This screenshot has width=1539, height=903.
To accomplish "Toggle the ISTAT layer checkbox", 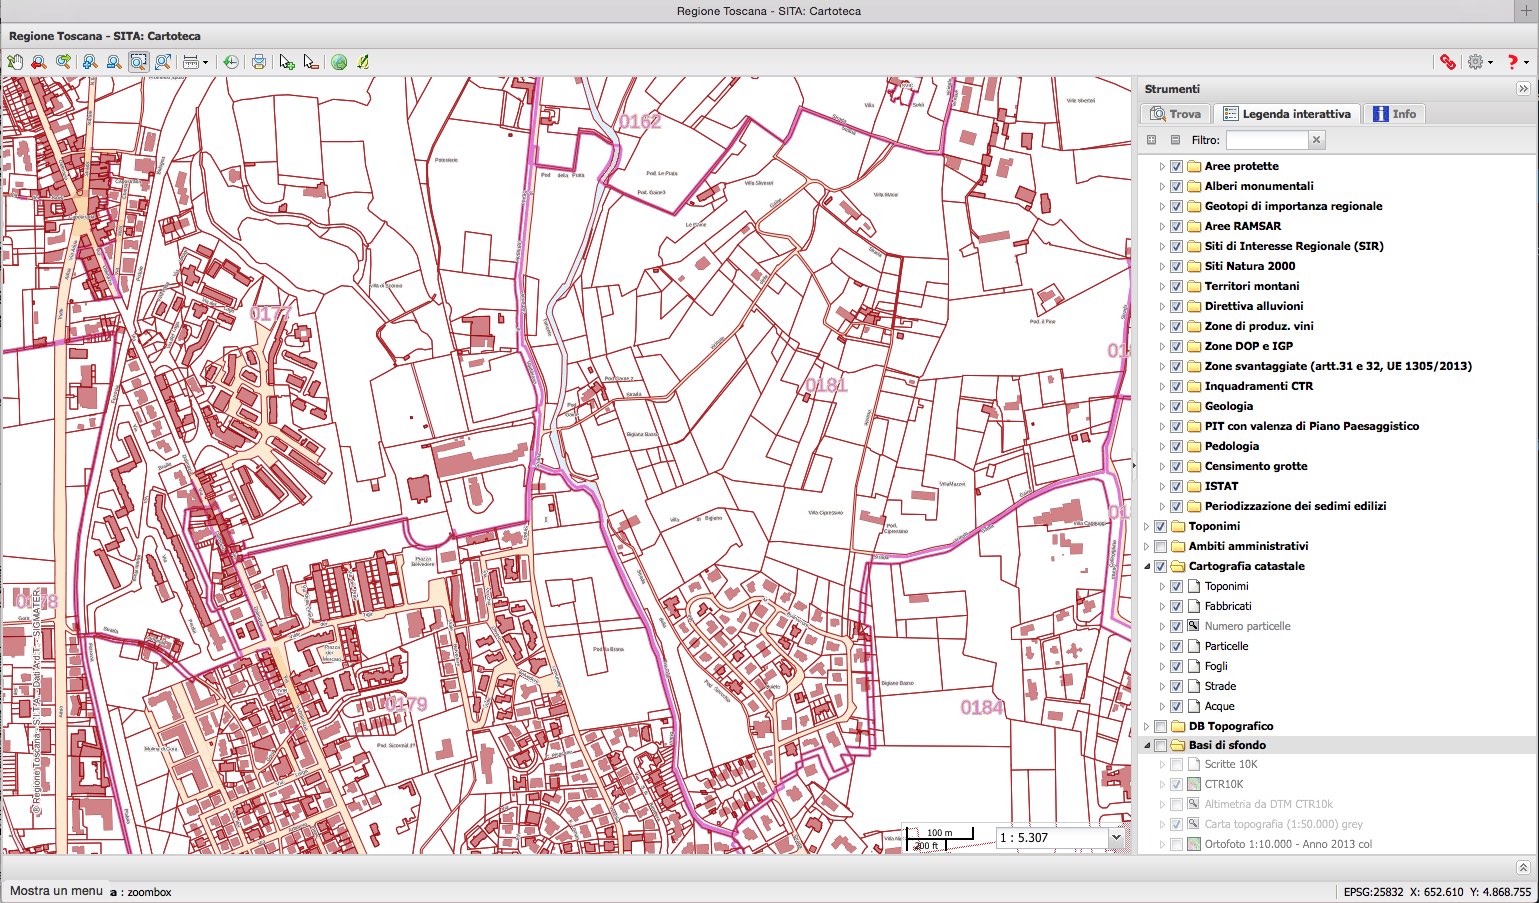I will click(1177, 486).
